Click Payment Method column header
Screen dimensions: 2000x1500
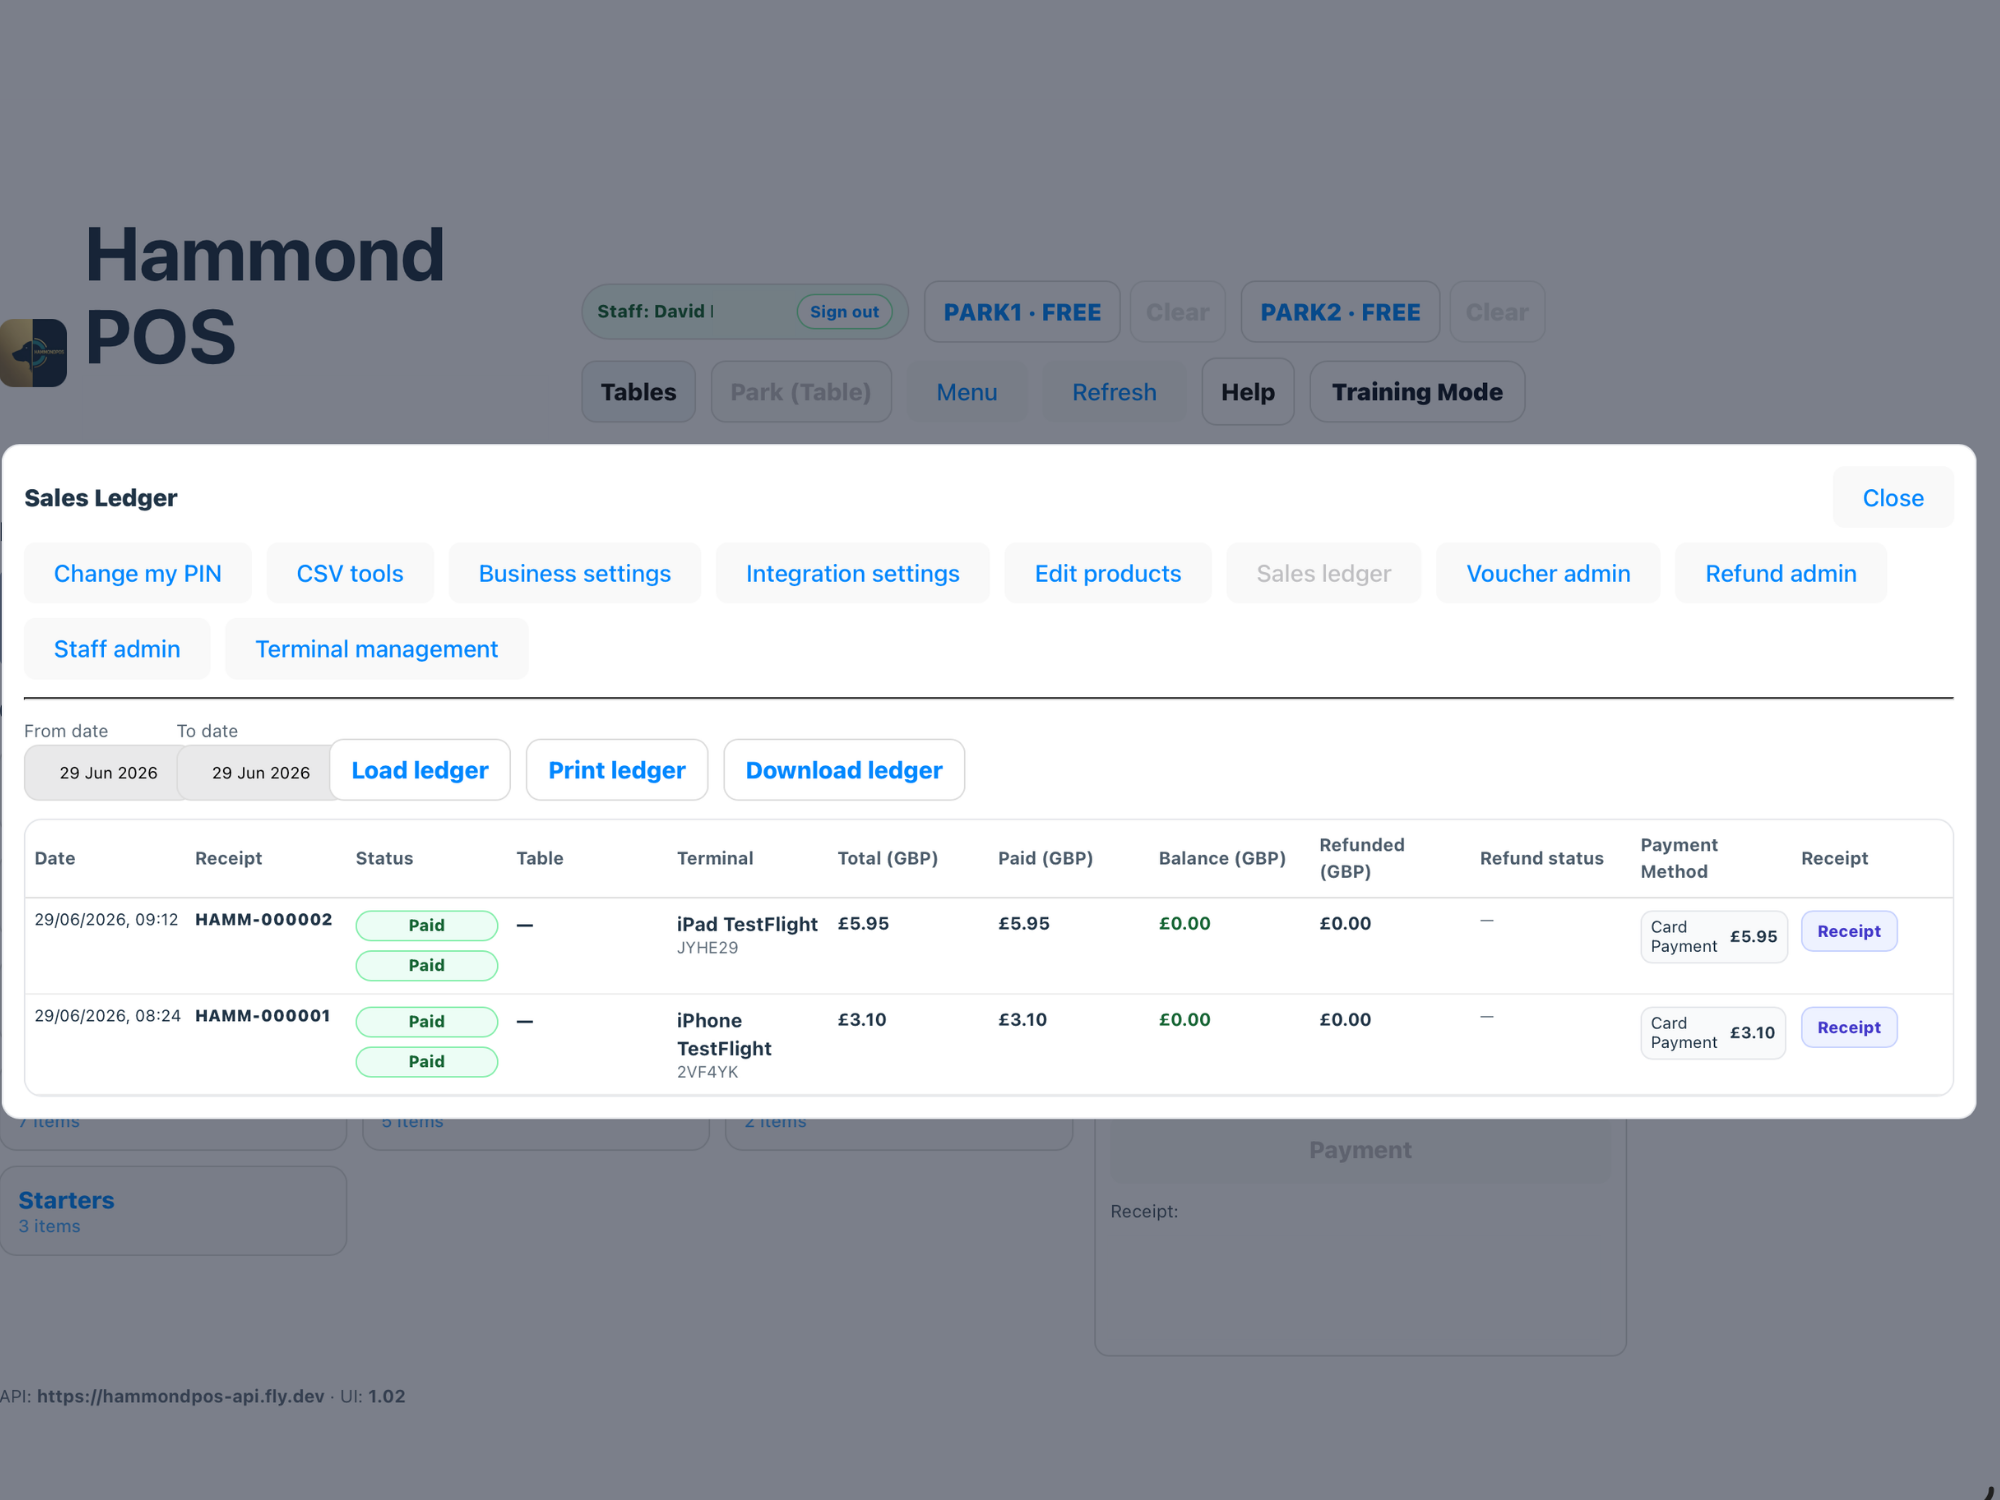(x=1679, y=858)
